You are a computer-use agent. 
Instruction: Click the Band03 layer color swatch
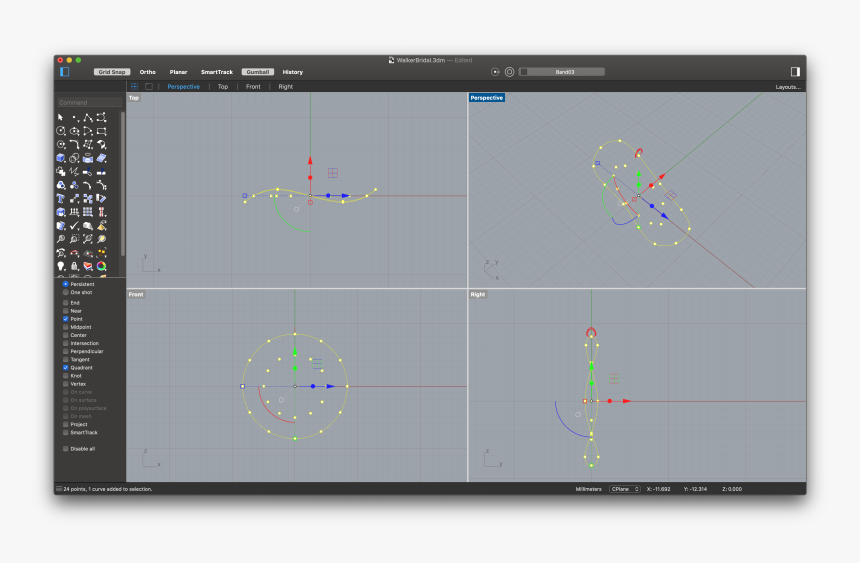click(524, 72)
